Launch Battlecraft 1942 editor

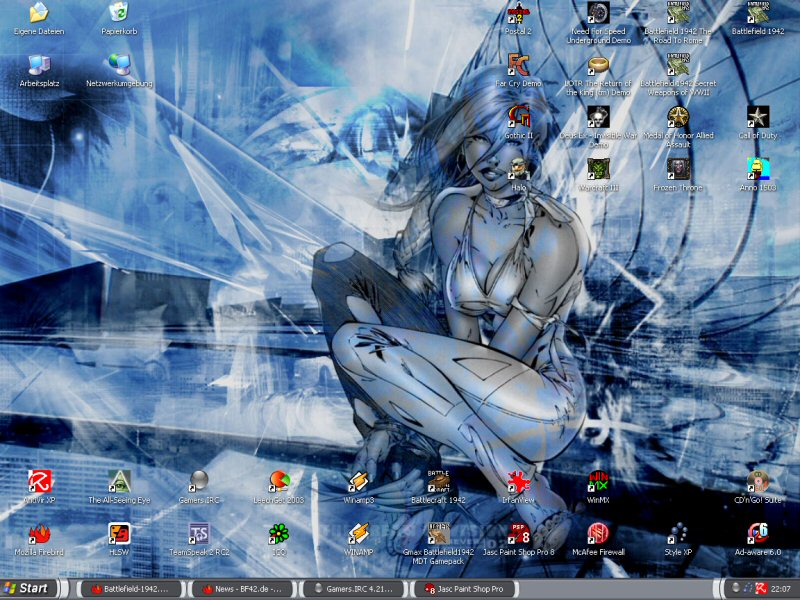pyautogui.click(x=438, y=481)
